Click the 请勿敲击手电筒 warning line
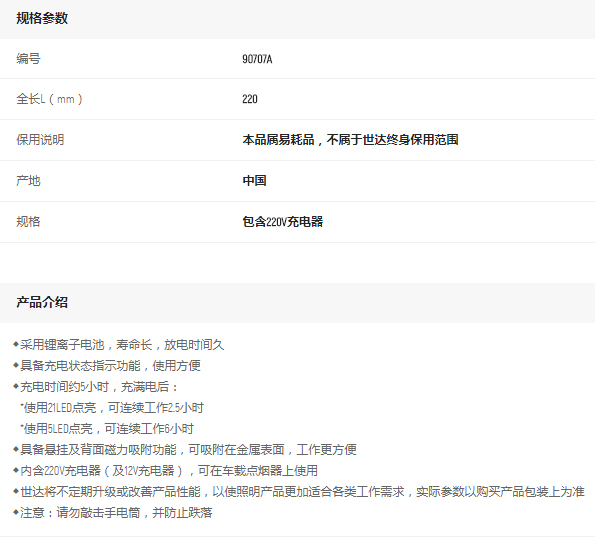 (113, 513)
